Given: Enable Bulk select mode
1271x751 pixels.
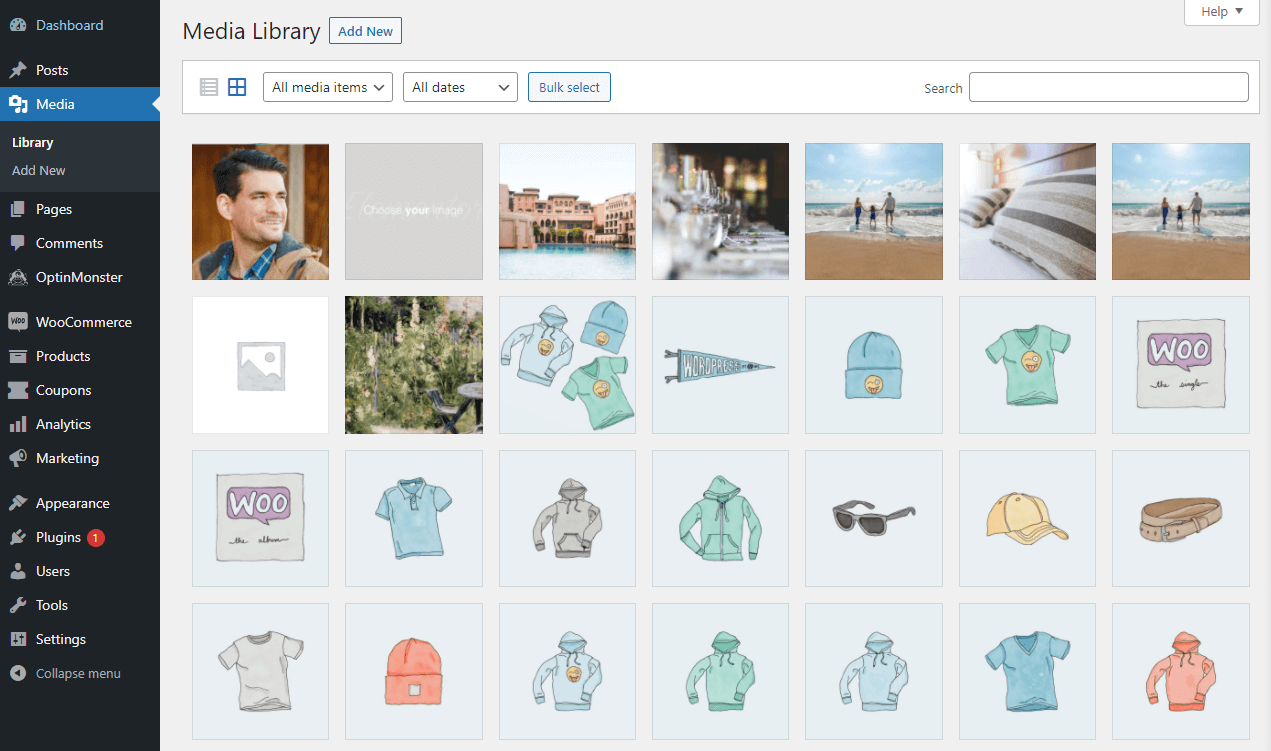Looking at the screenshot, I should 569,87.
